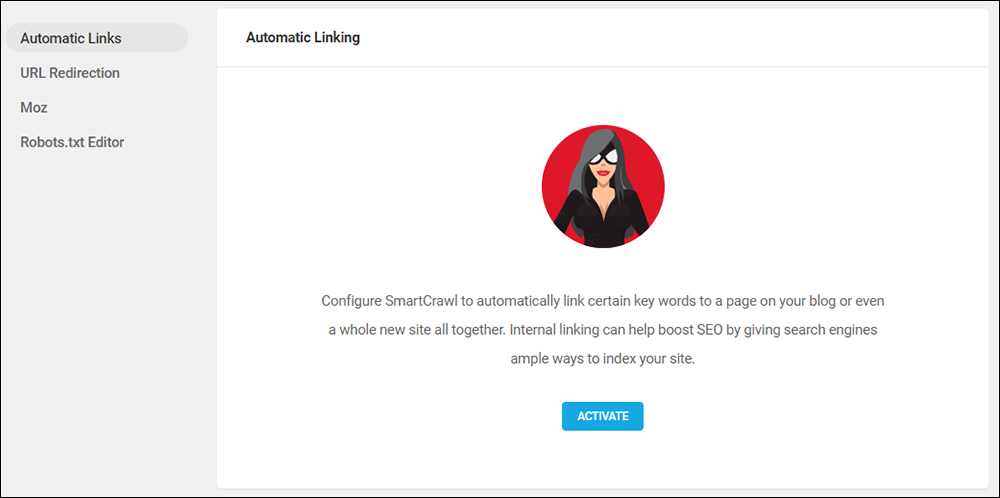Click the blue ACTIVATE button

603,416
